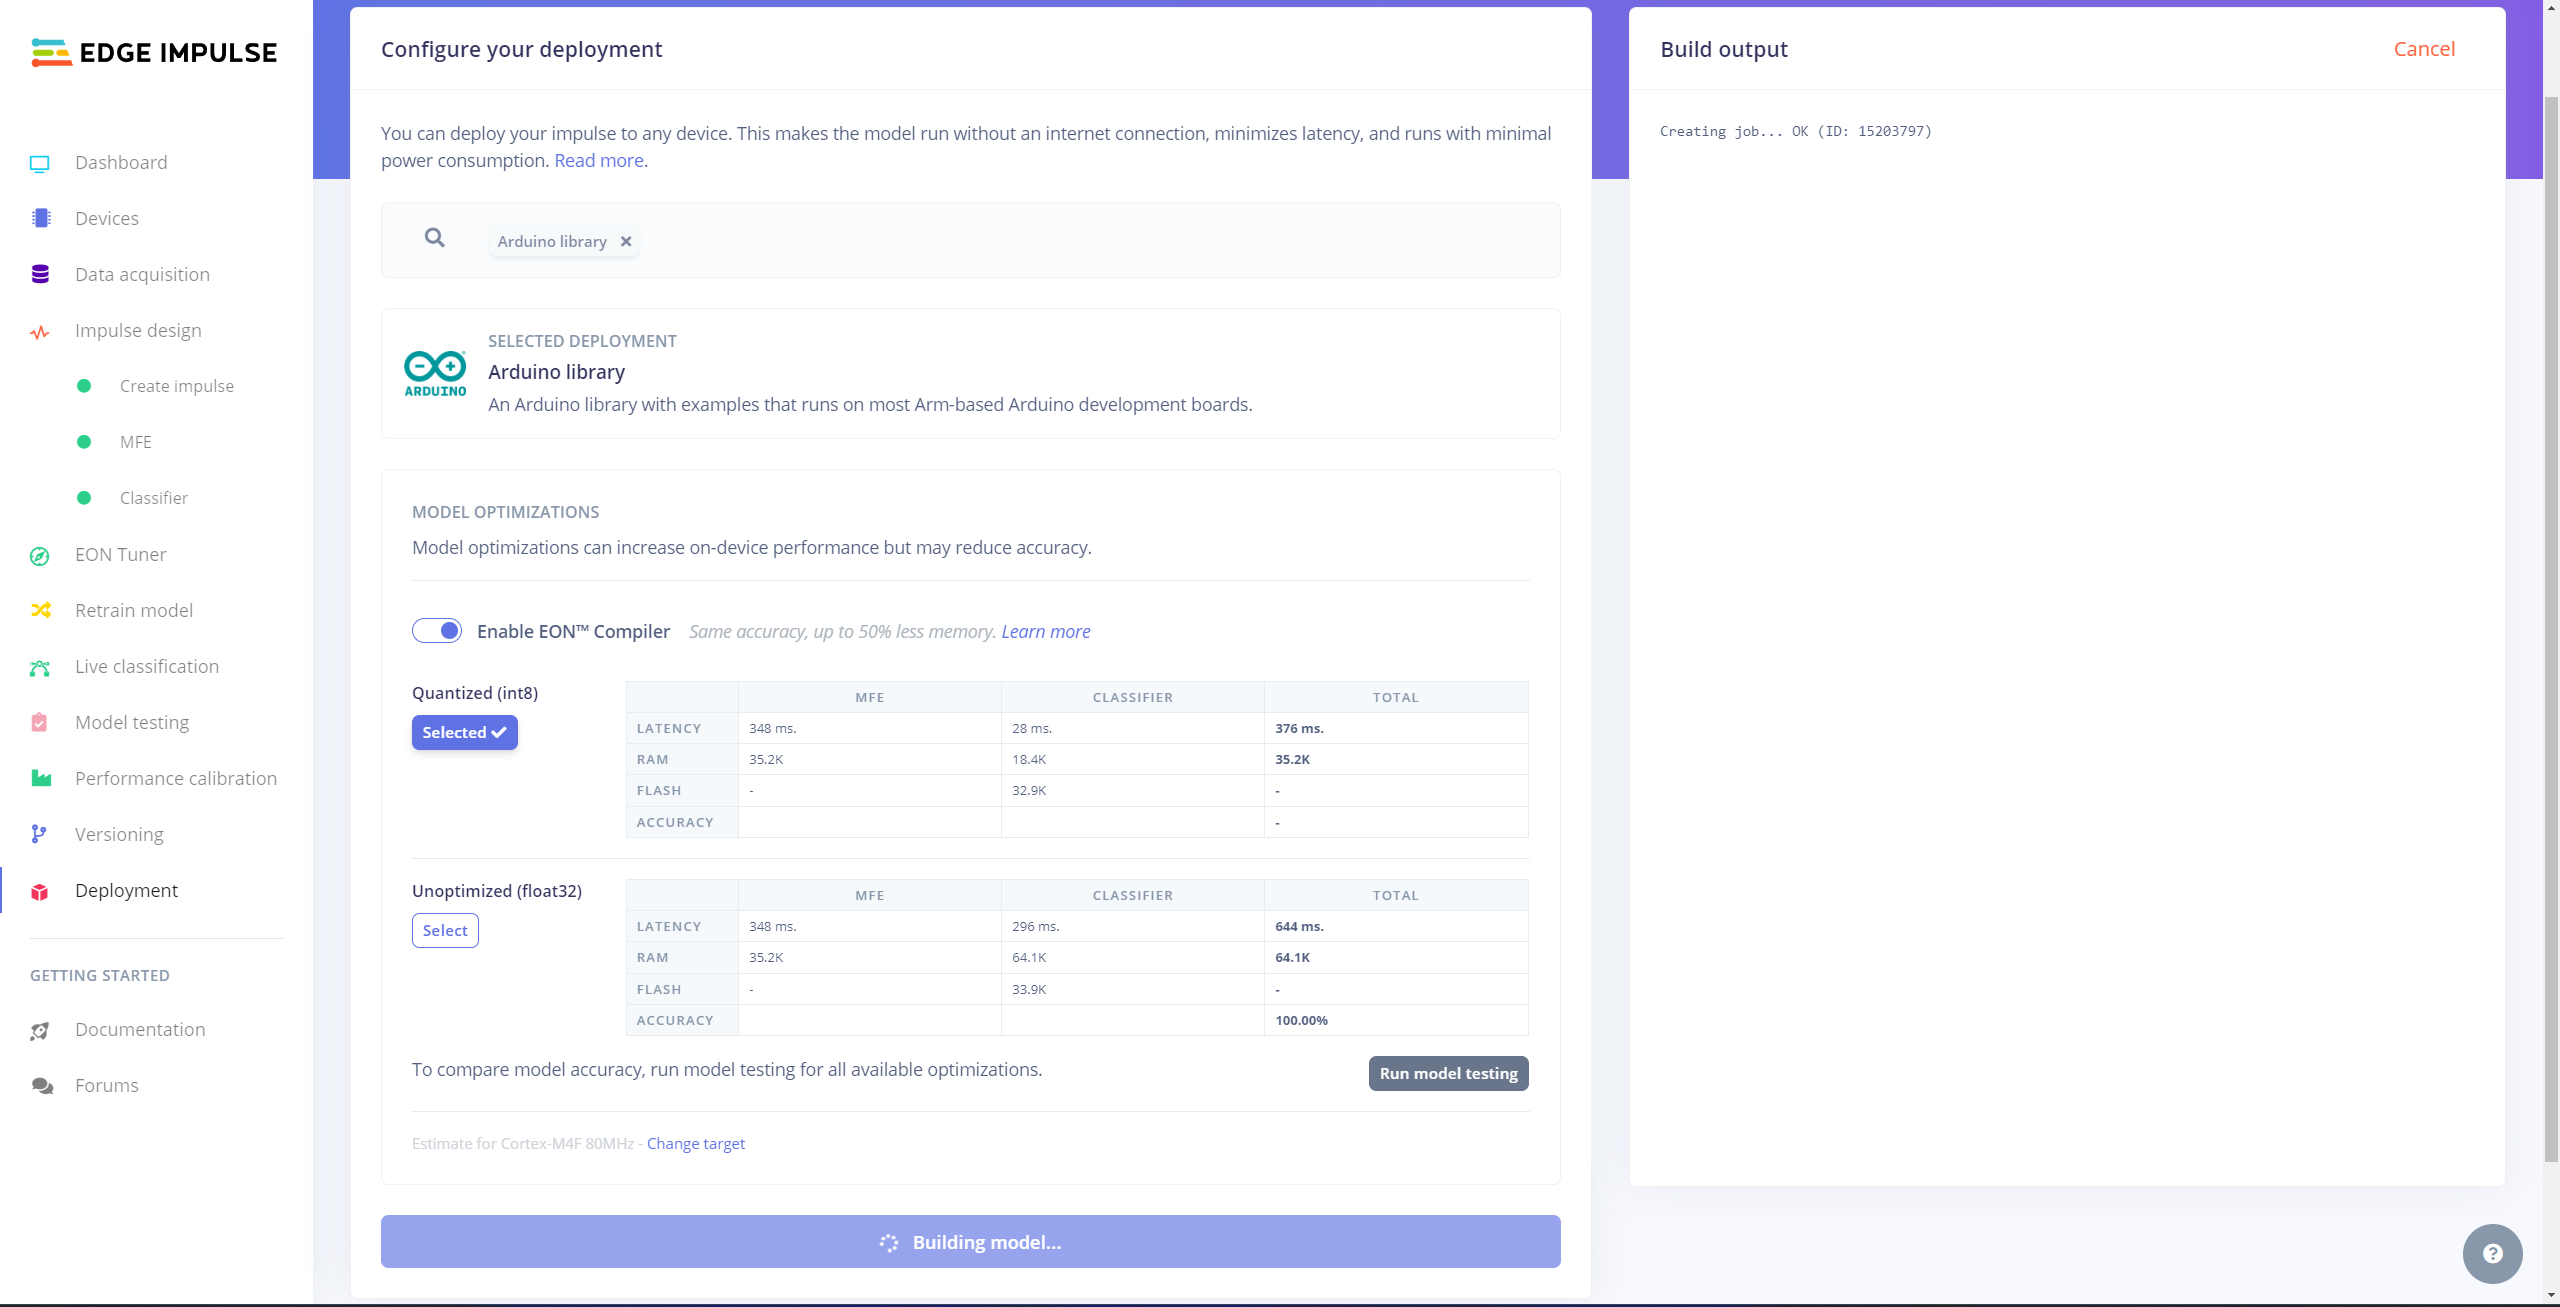The image size is (2560, 1307).
Task: Click the Documentation rocket icon
Action: 40,1030
